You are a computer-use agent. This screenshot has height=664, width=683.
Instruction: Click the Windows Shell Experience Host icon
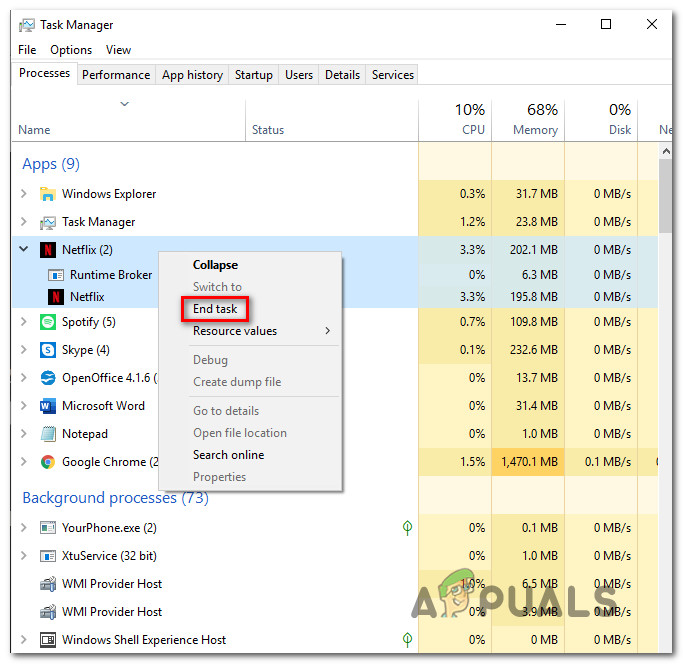[47, 640]
